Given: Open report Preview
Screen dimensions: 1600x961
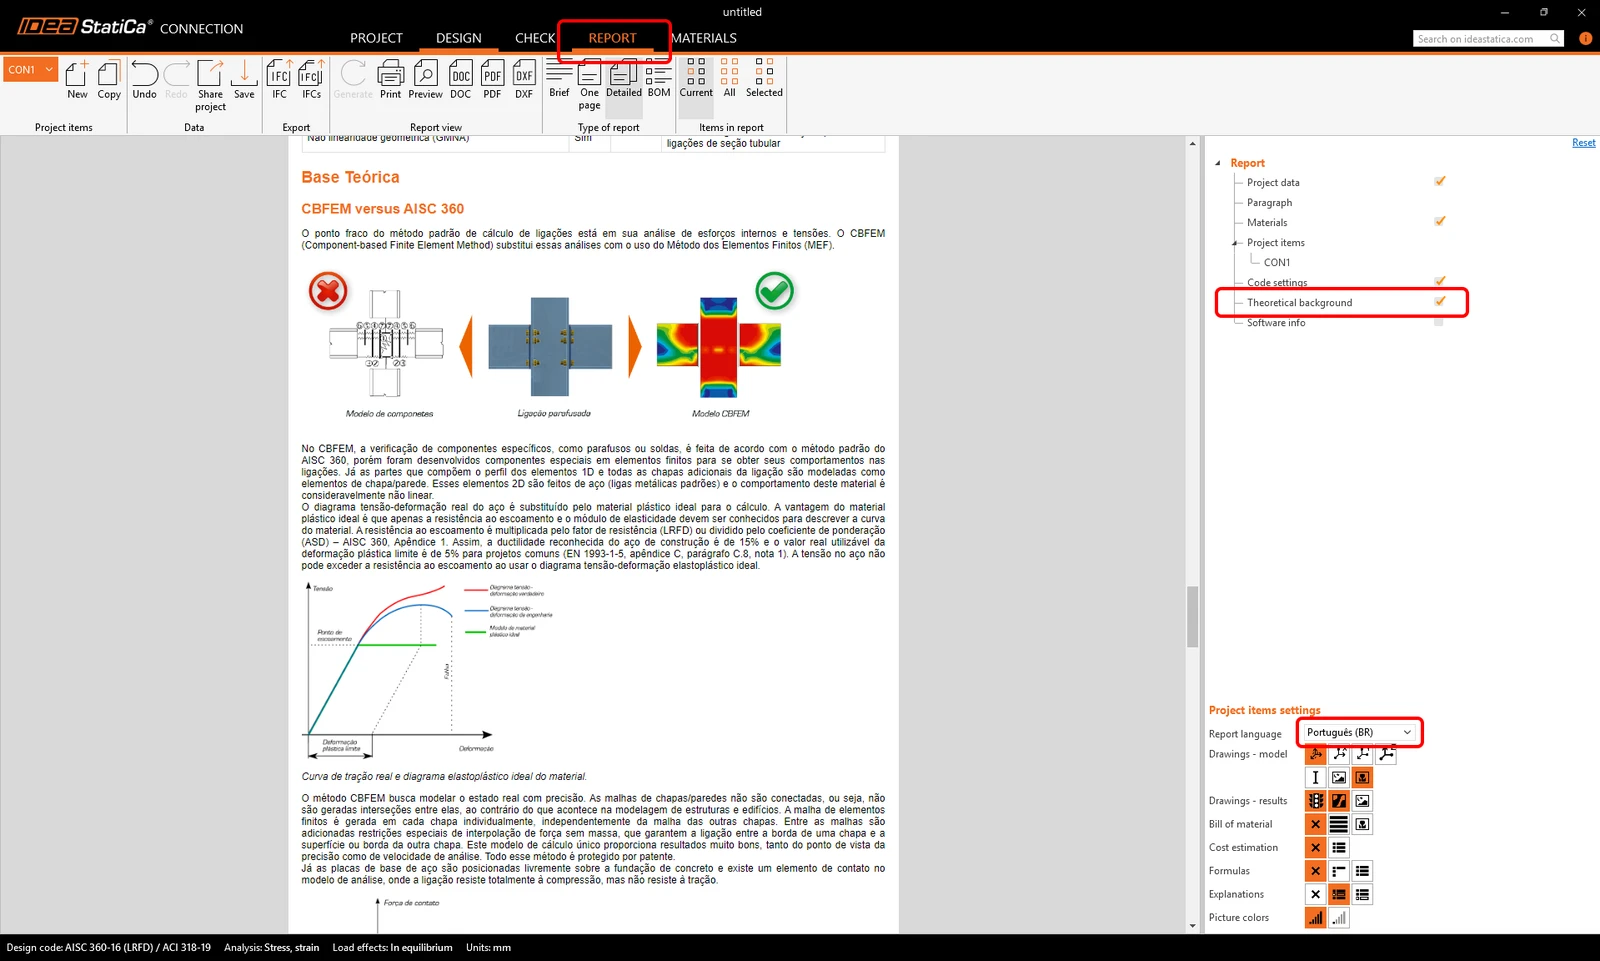Looking at the screenshot, I should tap(425, 79).
